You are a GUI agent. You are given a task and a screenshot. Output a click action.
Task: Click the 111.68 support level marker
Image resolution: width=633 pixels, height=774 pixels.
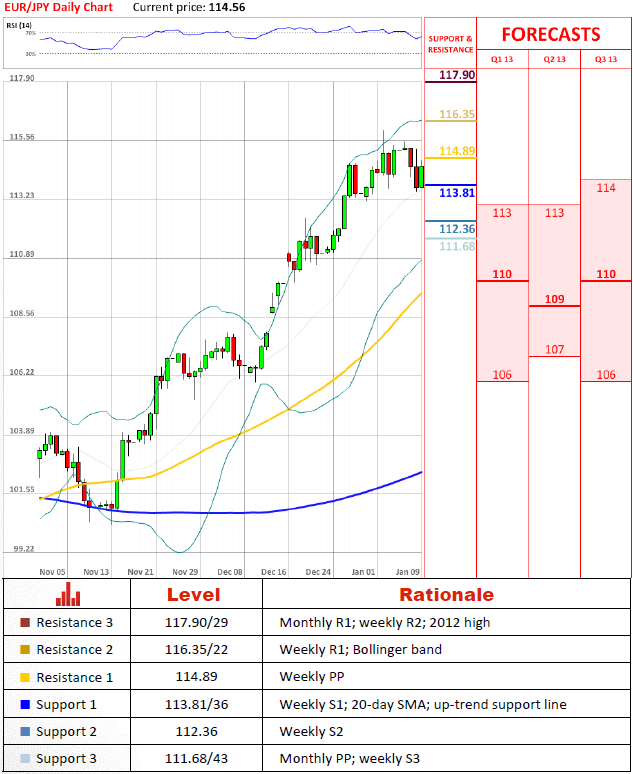point(457,246)
